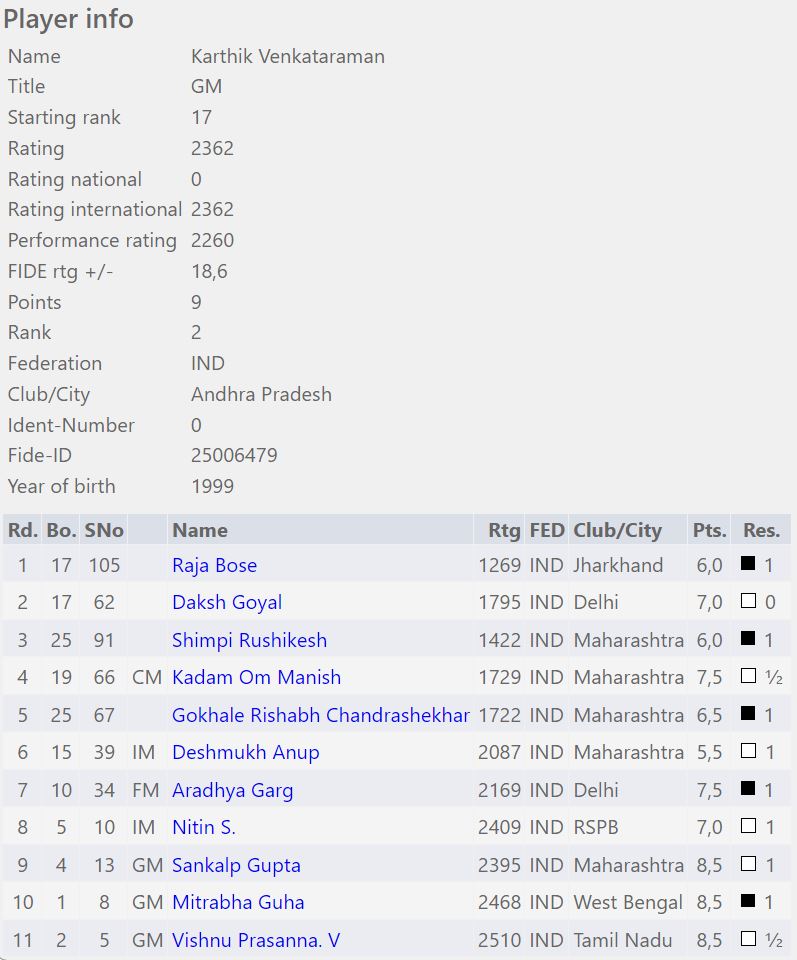Click white piece square in Kadam Om Manish row

tap(747, 677)
